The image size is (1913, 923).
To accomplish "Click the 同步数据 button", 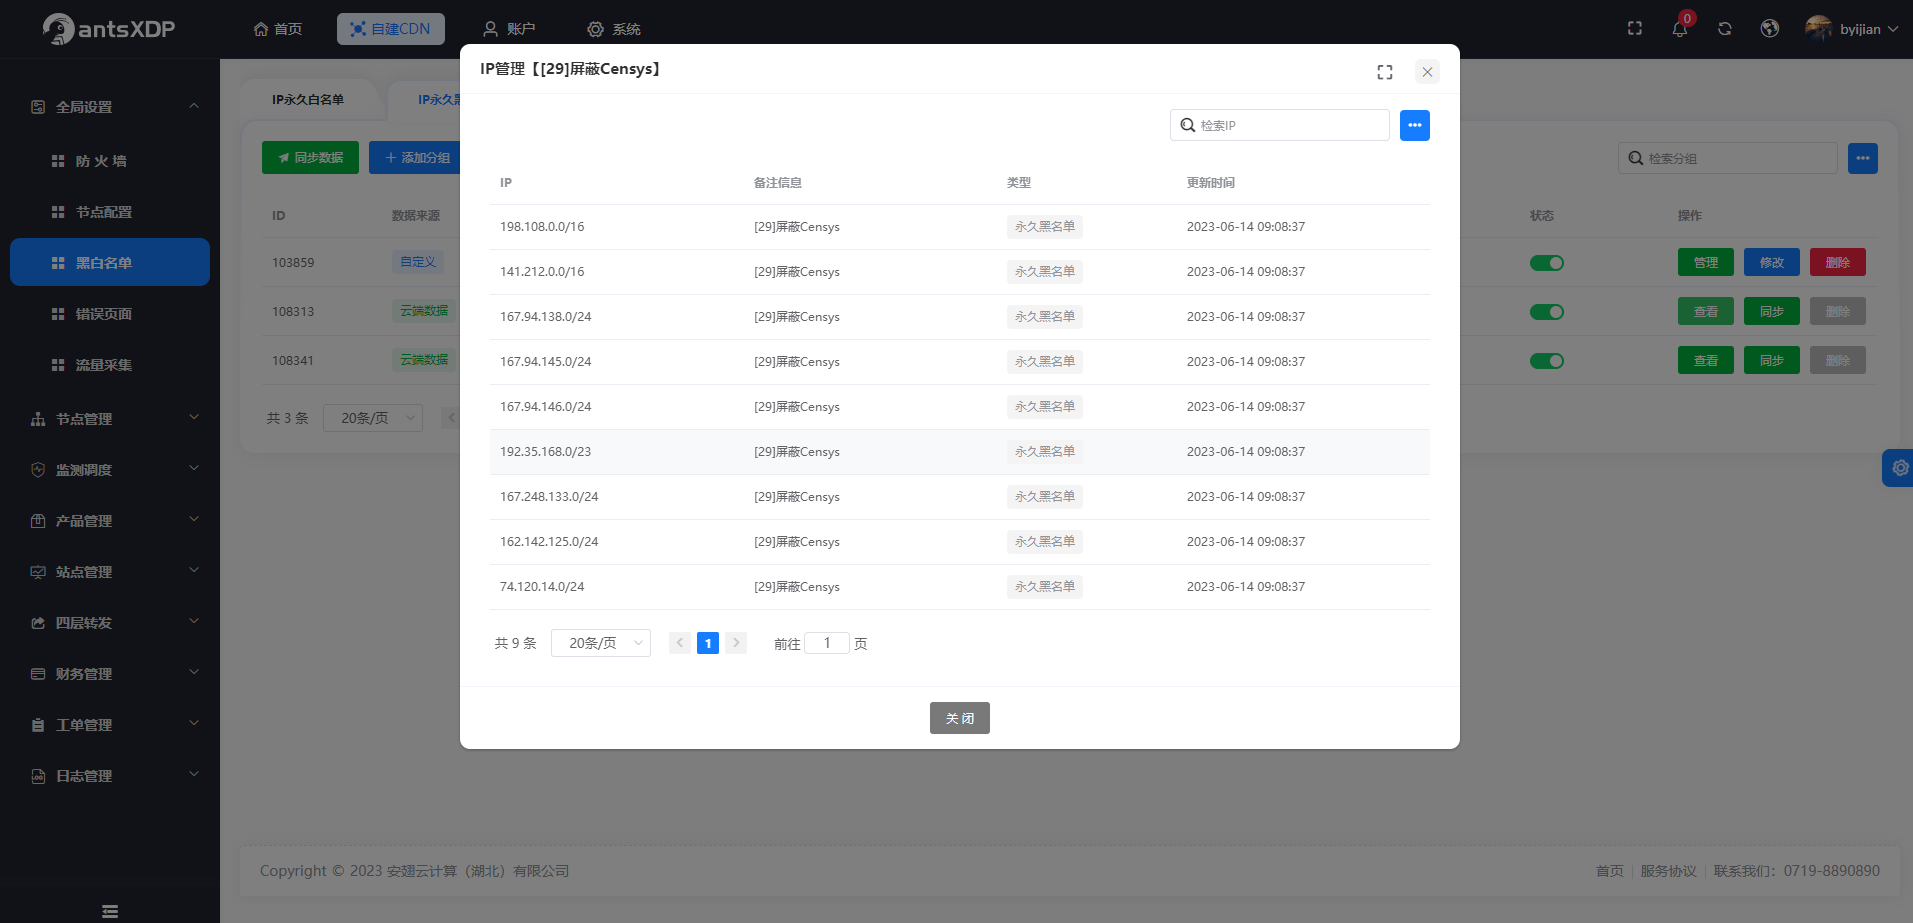I will point(310,158).
